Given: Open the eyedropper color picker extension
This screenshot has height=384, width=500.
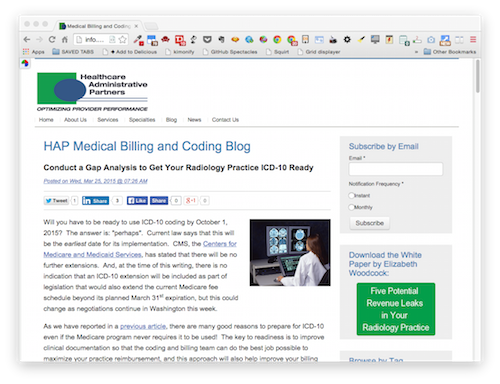Looking at the screenshot, I should tap(138, 40).
